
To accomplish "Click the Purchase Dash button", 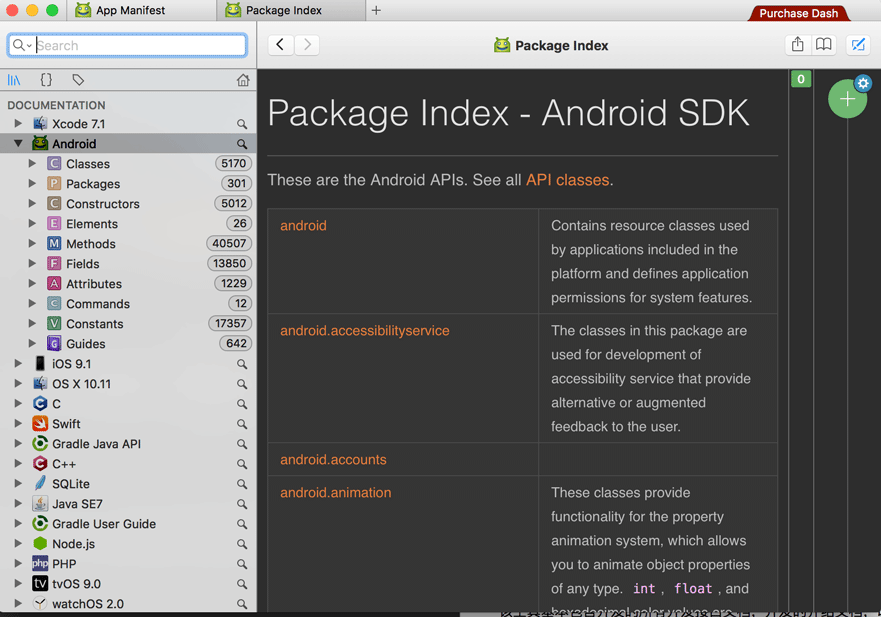I will (x=798, y=13).
